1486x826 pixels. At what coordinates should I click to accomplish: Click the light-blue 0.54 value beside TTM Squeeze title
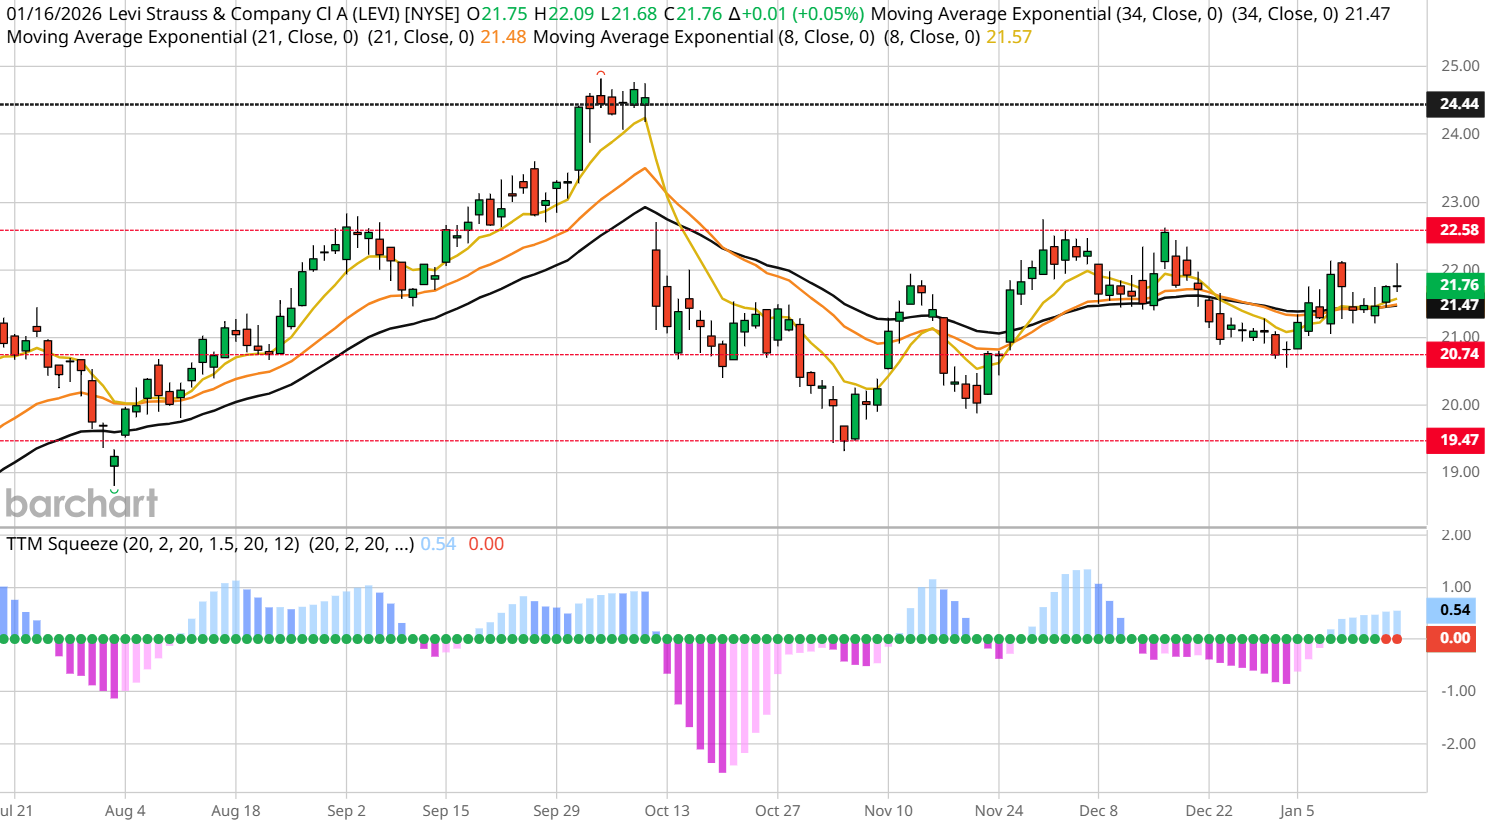438,544
